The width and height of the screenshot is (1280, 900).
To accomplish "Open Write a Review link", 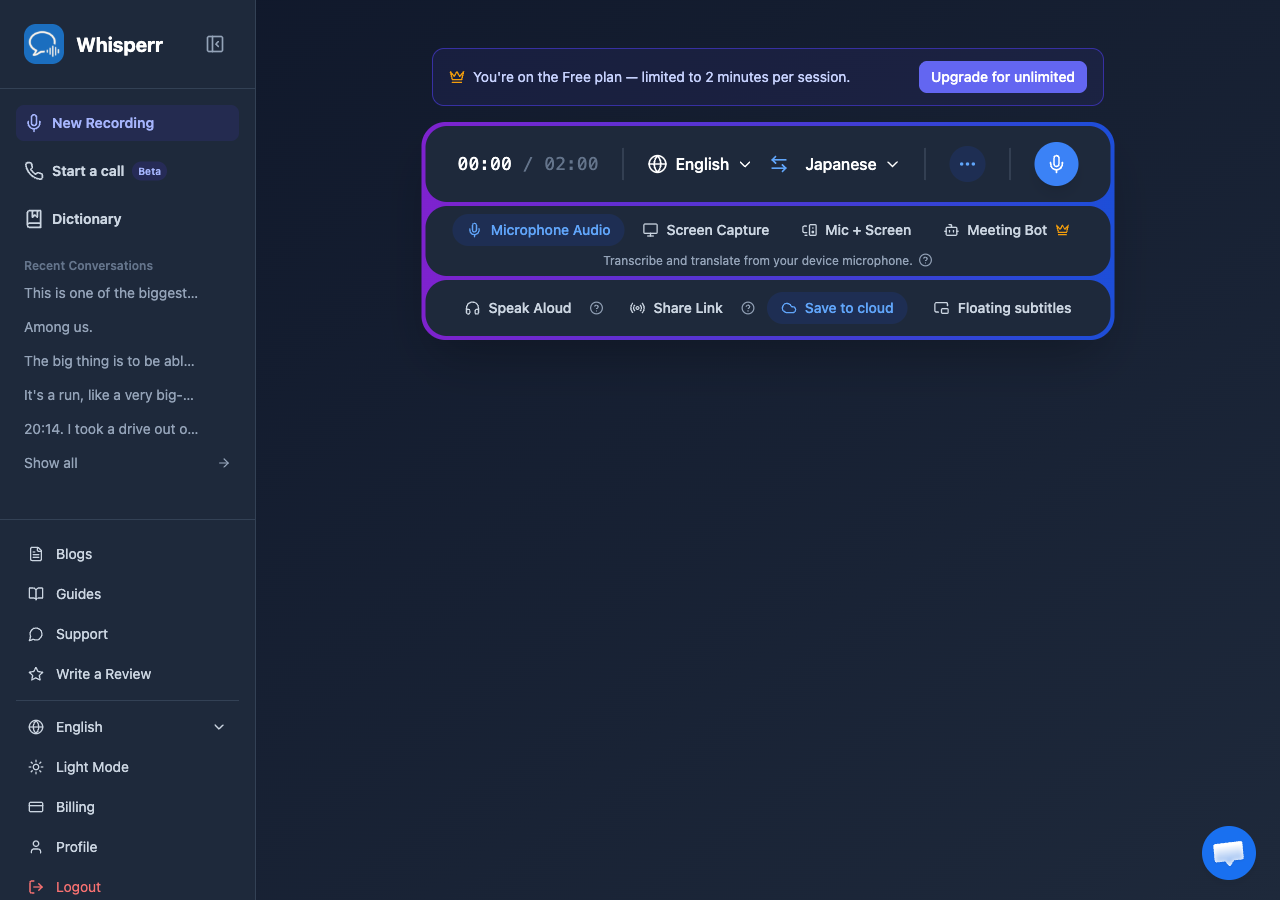I will click(127, 674).
